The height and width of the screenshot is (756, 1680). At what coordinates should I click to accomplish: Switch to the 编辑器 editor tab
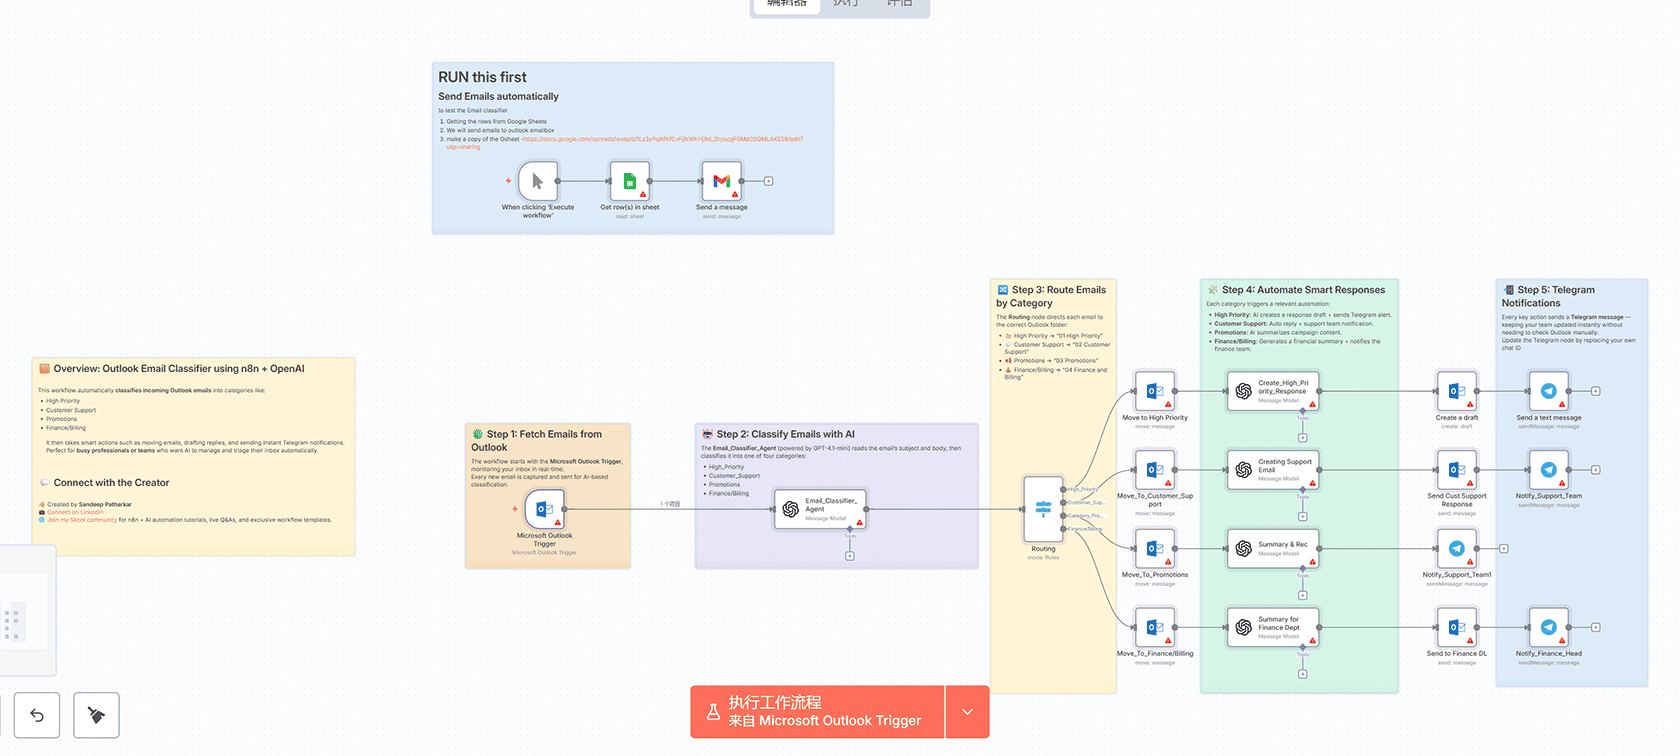786,5
